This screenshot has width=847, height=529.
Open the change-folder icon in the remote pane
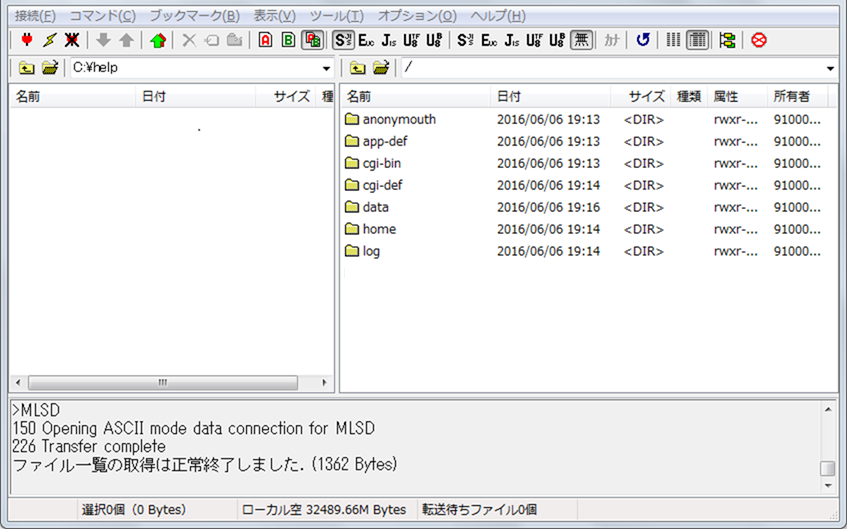pyautogui.click(x=381, y=68)
